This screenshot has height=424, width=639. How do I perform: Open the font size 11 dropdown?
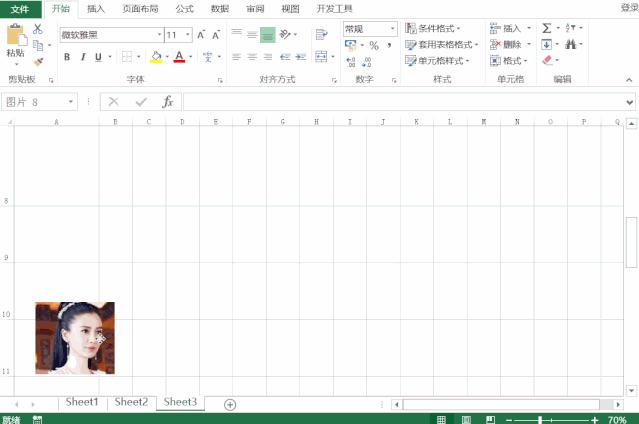click(x=187, y=35)
